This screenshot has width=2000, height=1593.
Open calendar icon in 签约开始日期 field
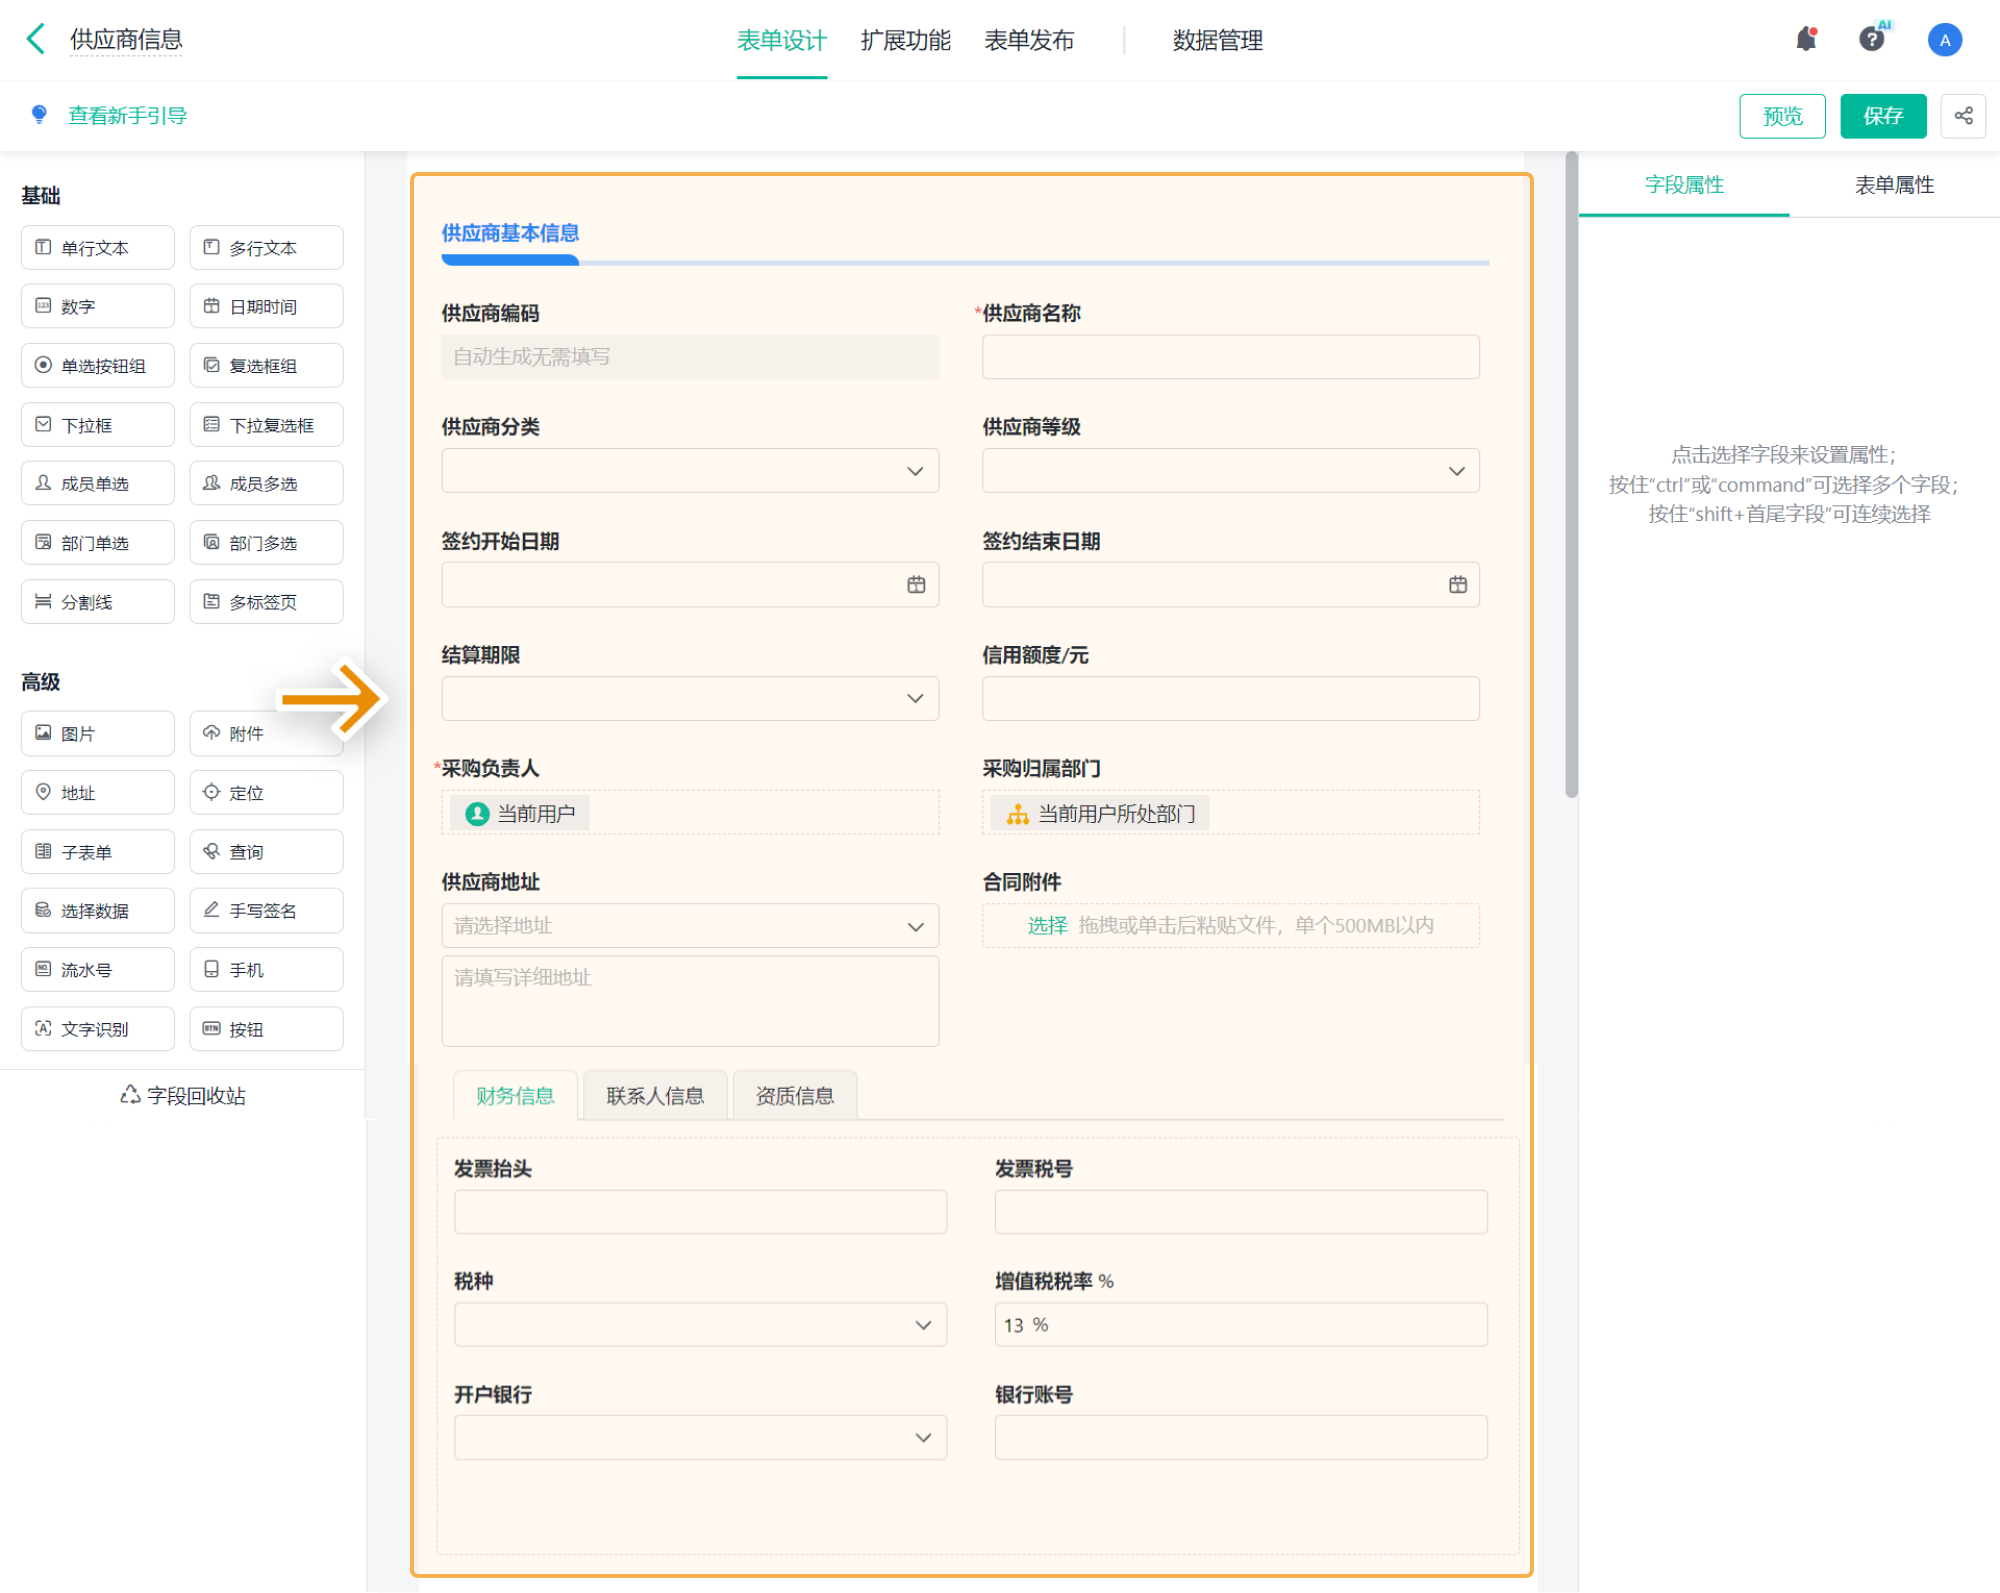click(916, 585)
